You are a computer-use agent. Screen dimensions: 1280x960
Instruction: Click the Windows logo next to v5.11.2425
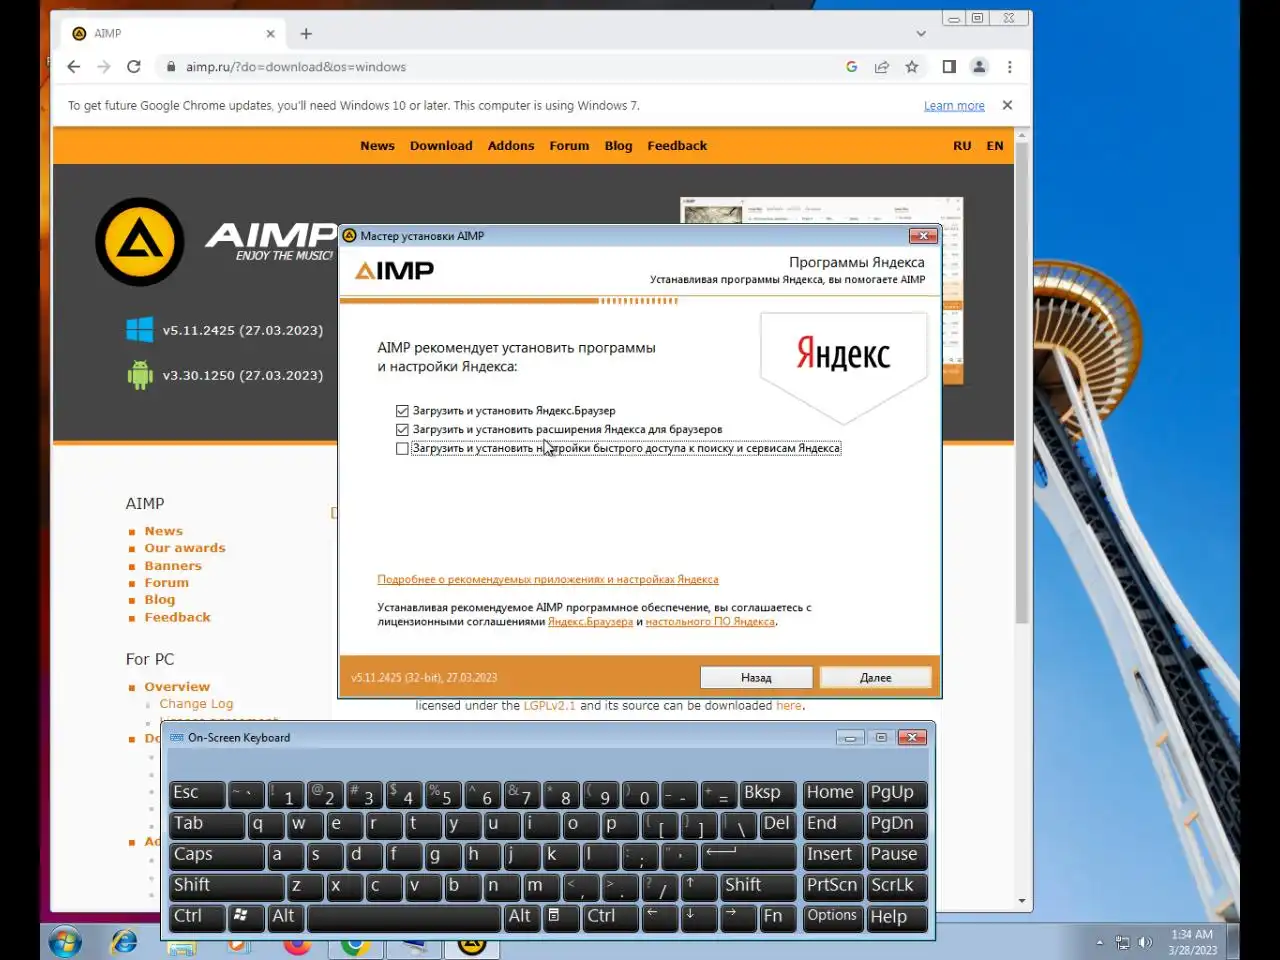click(x=140, y=330)
